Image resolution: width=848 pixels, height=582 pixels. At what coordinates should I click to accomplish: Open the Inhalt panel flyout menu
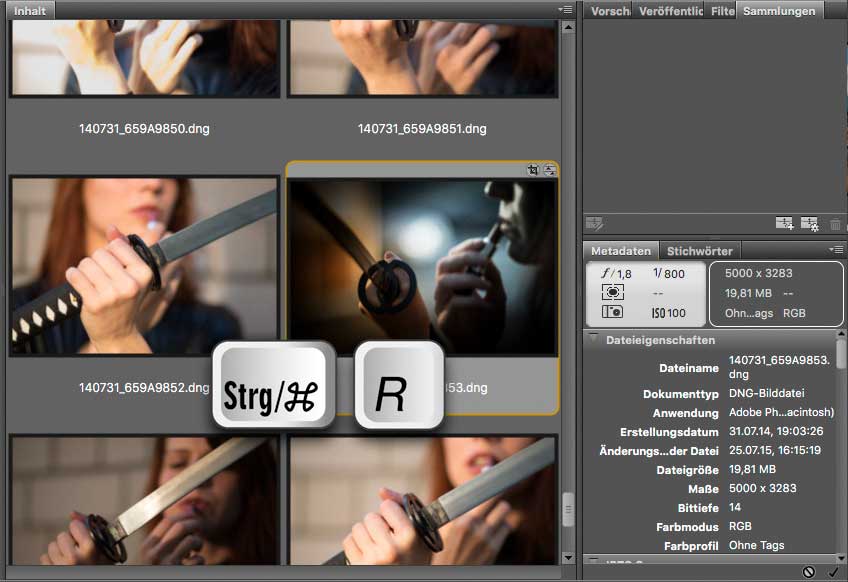click(x=566, y=10)
